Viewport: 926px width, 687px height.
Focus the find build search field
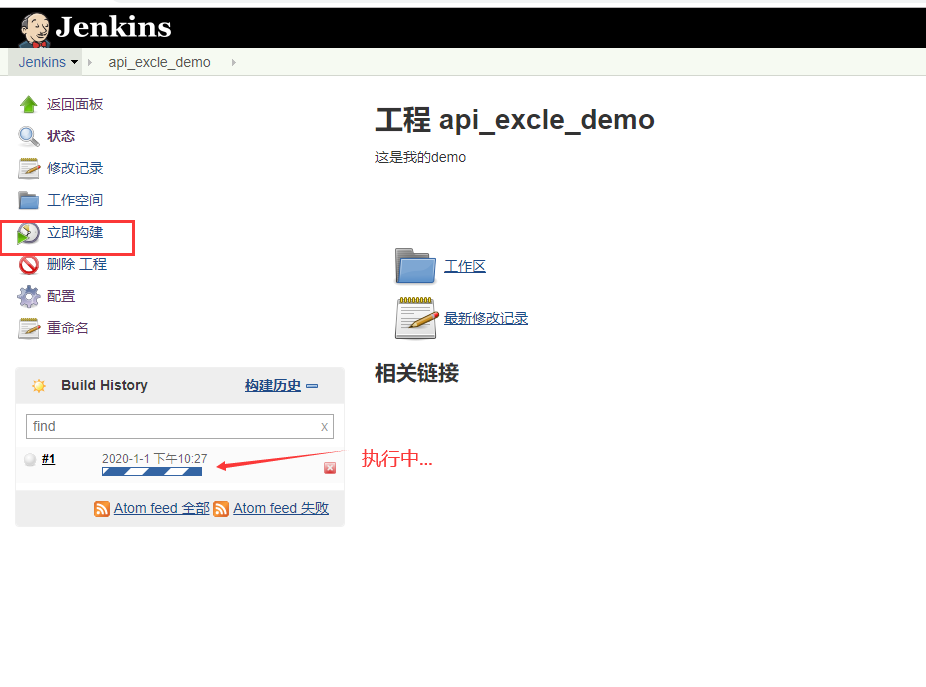(180, 426)
